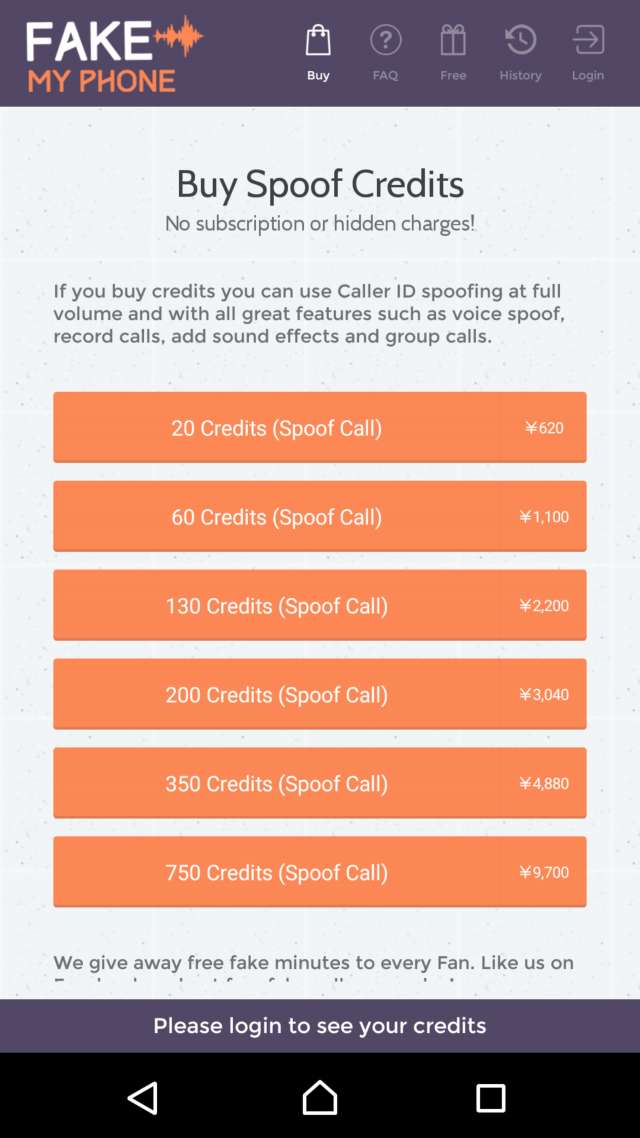Select the Free gift box icon
This screenshot has width=640, height=1138.
(453, 41)
